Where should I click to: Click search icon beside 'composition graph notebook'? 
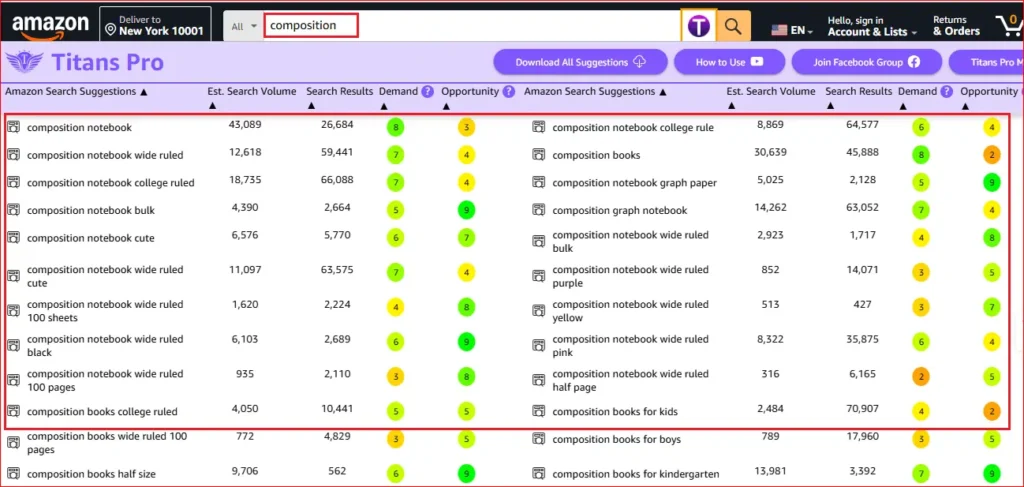pyautogui.click(x=539, y=210)
